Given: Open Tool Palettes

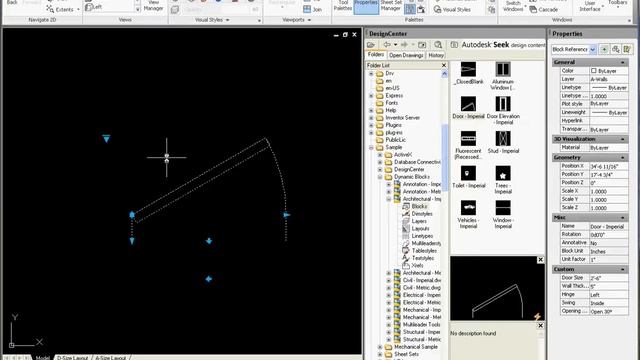Looking at the screenshot, I should click(342, 5).
